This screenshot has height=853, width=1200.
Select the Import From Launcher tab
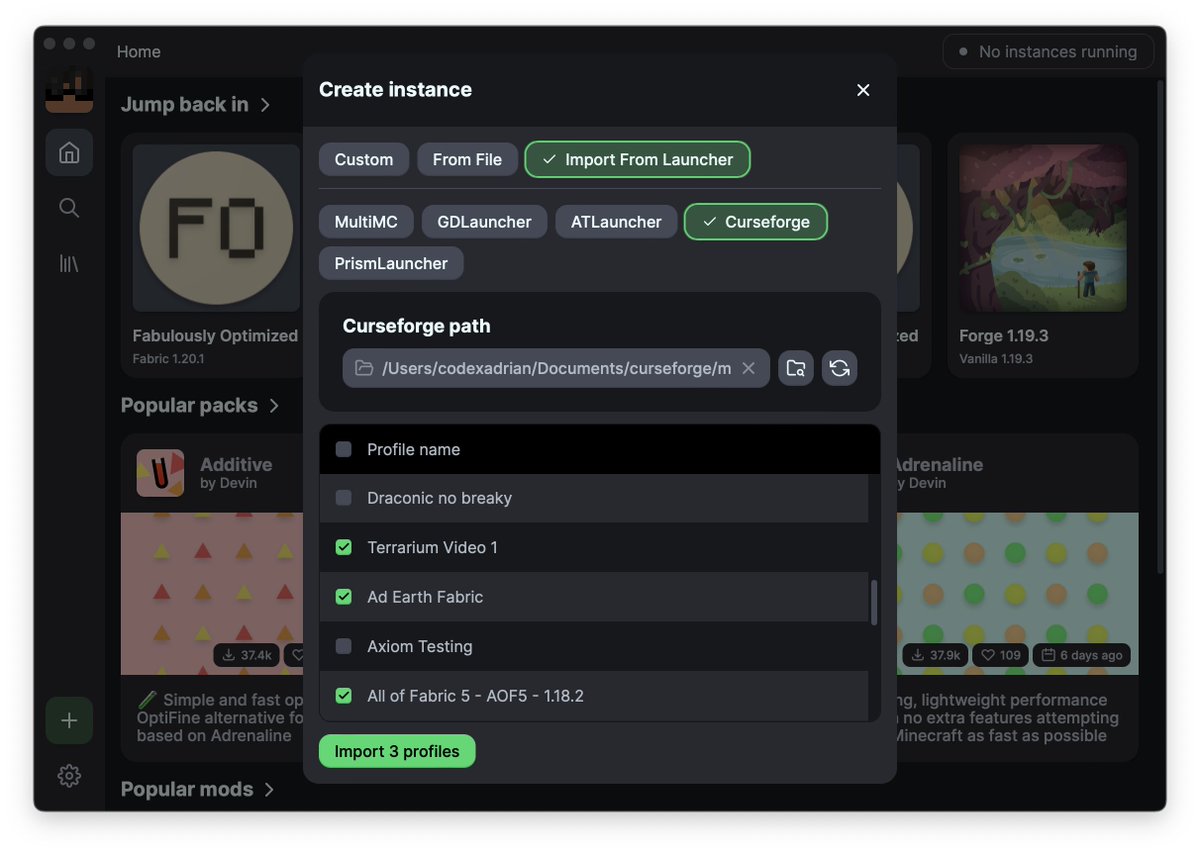click(638, 160)
